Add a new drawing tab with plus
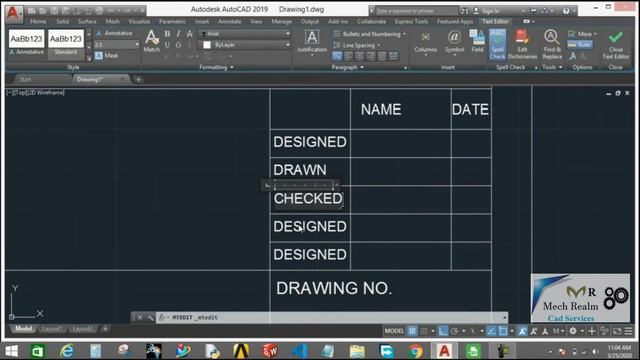 tap(138, 80)
